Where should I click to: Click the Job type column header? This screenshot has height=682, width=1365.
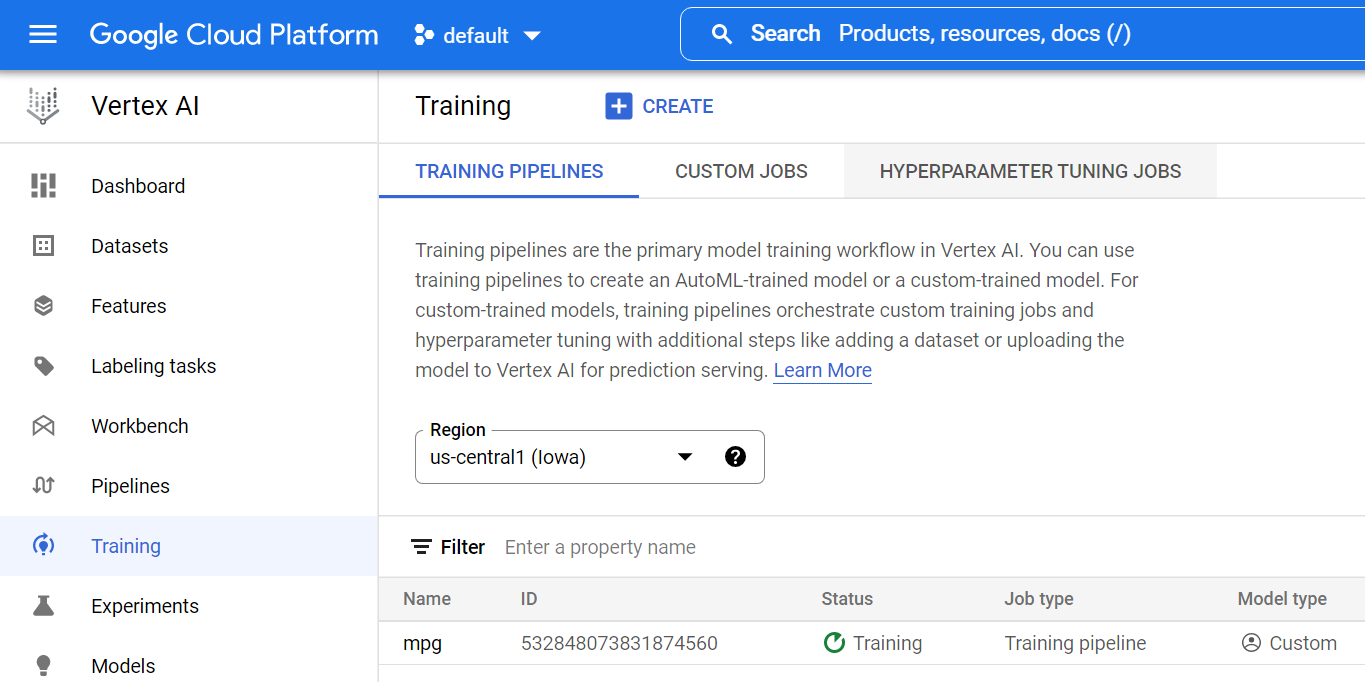point(1039,599)
